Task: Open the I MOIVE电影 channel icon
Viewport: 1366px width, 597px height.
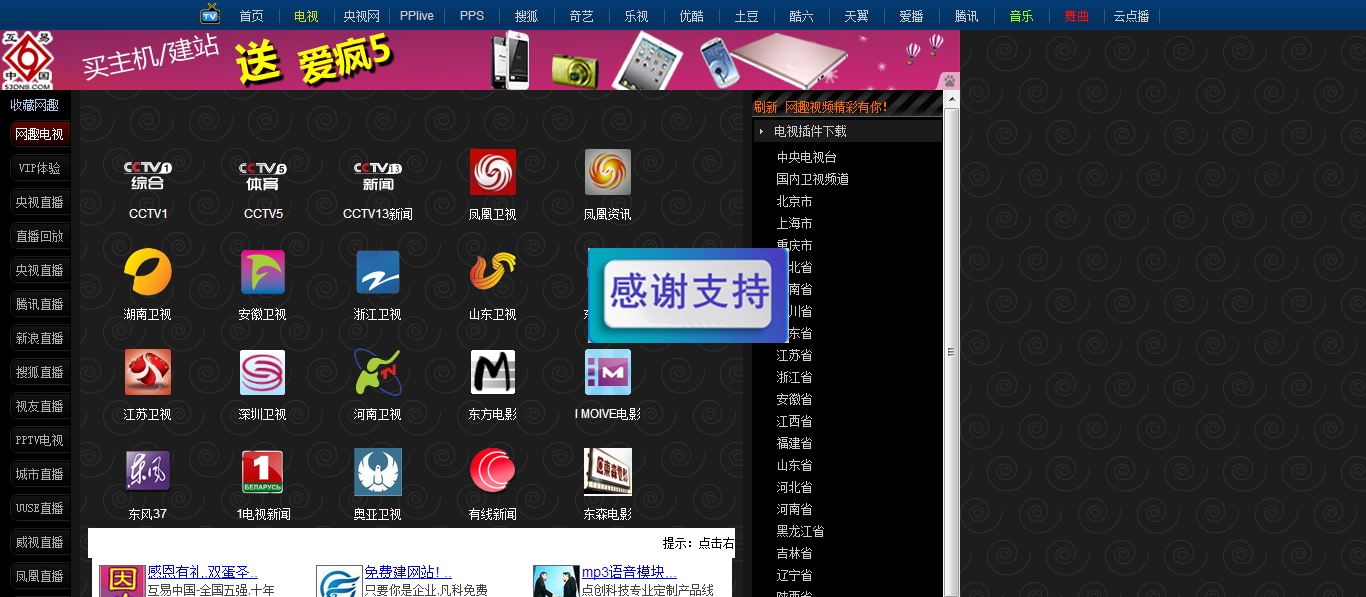Action: [x=608, y=372]
